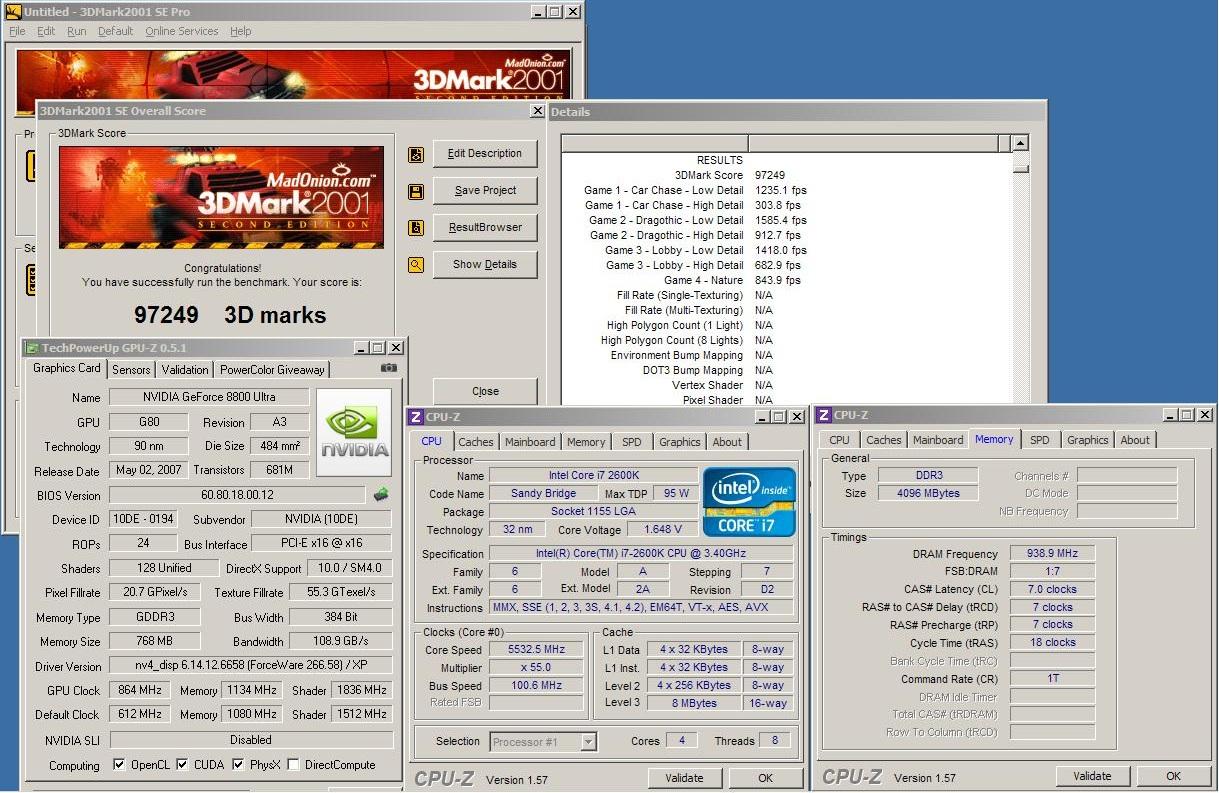
Task: Open the PowerColor Giveaway tab in GPU-Z
Action: 272,370
